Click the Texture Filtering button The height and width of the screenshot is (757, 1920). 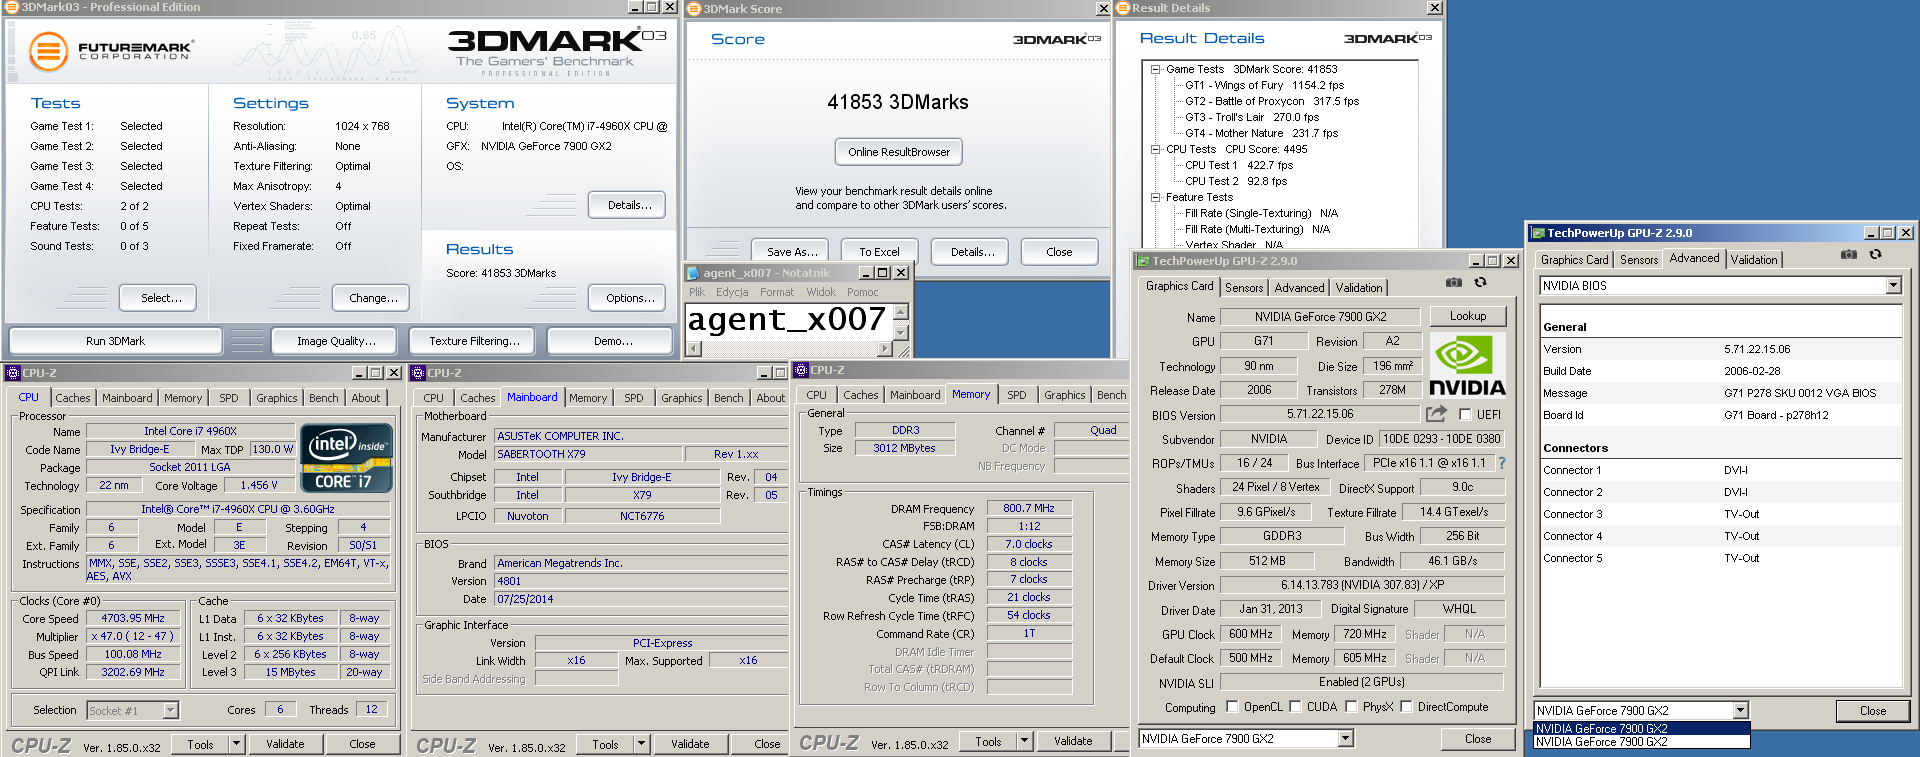point(474,341)
